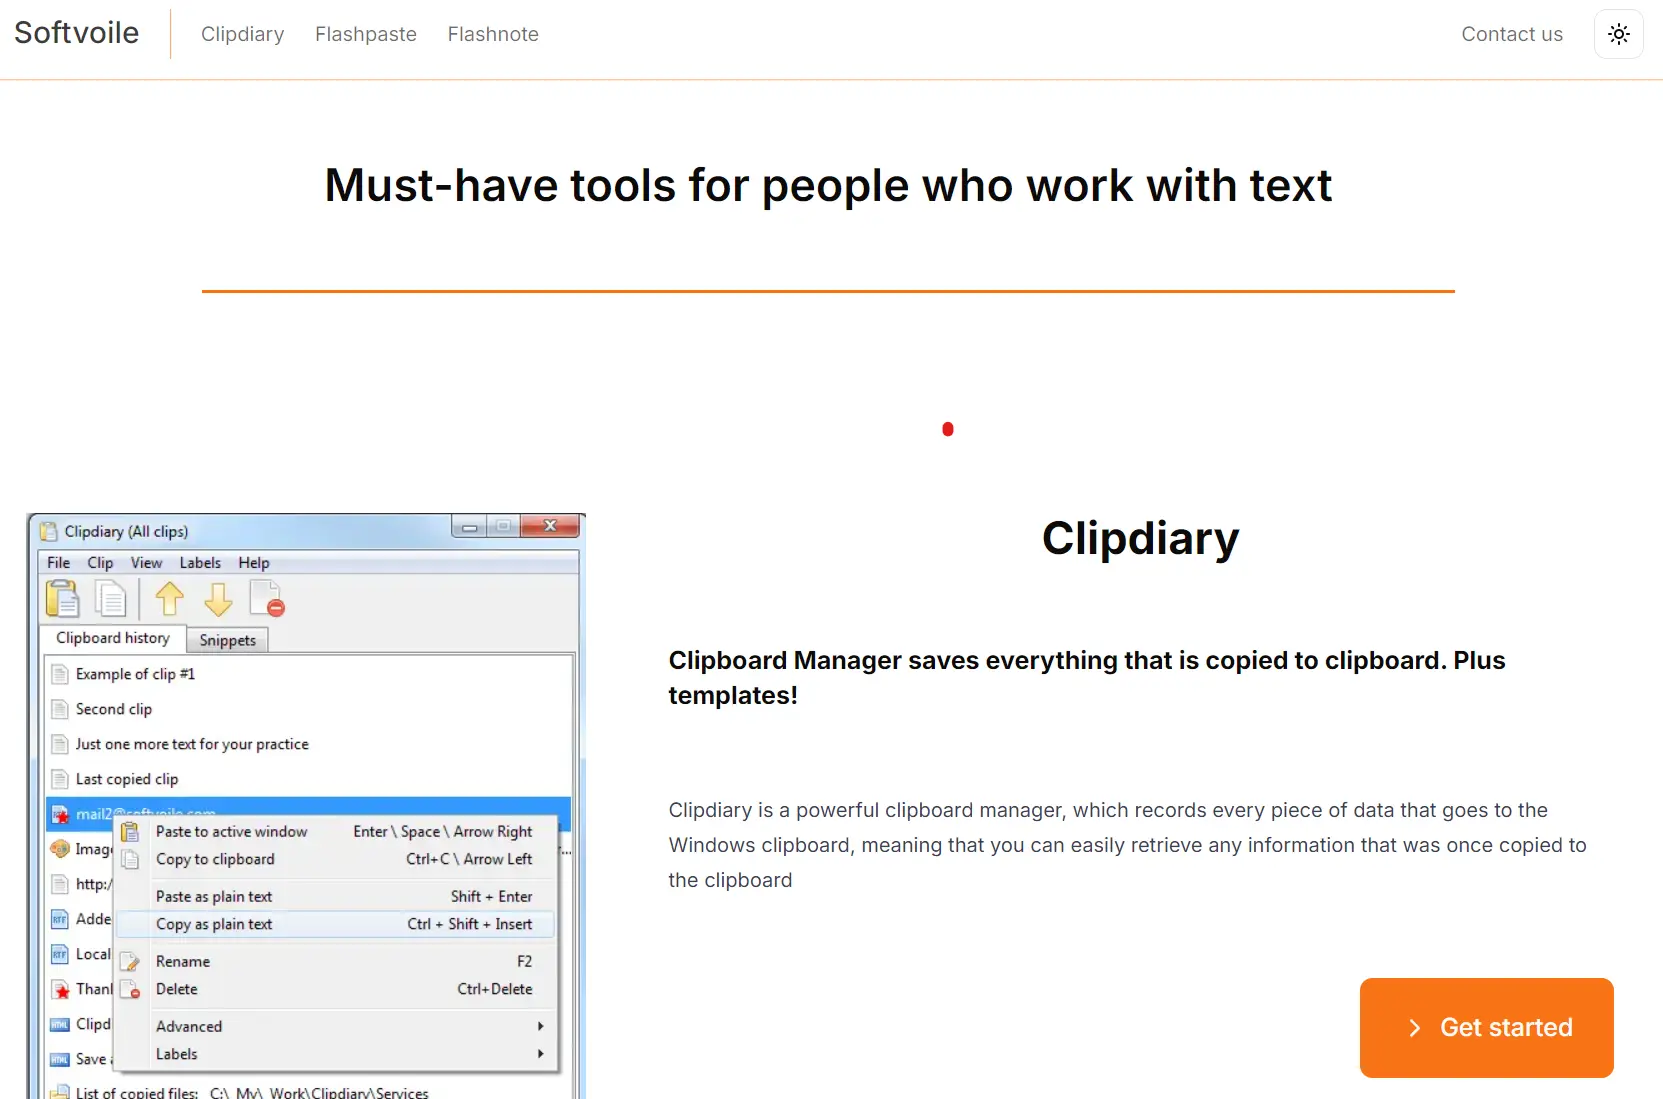Click the Clipdiary title bar app icon

[x=48, y=531]
